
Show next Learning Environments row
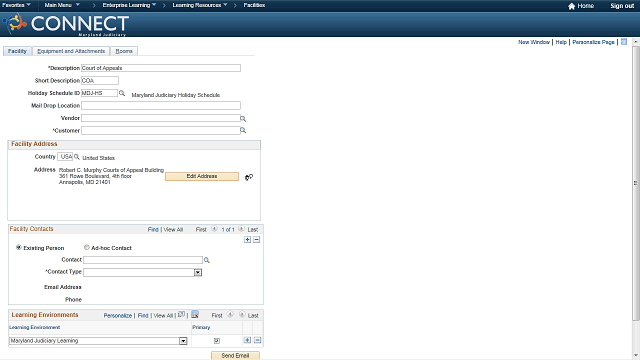(x=242, y=315)
